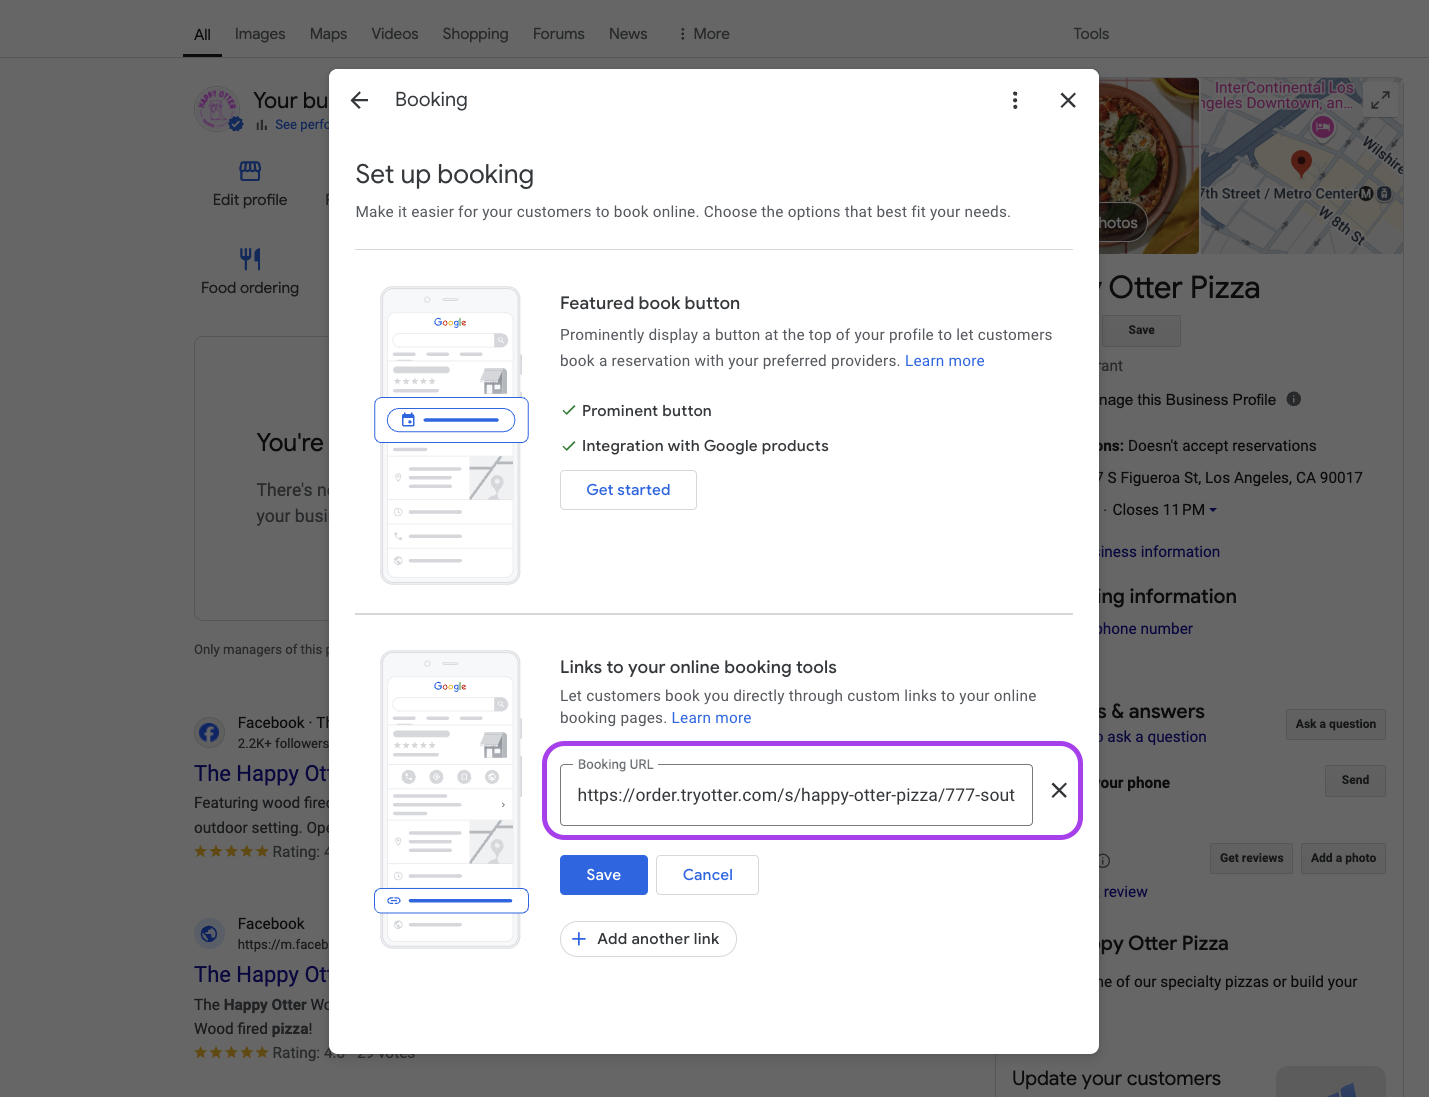
Task: Save the booking URL
Action: pos(604,875)
